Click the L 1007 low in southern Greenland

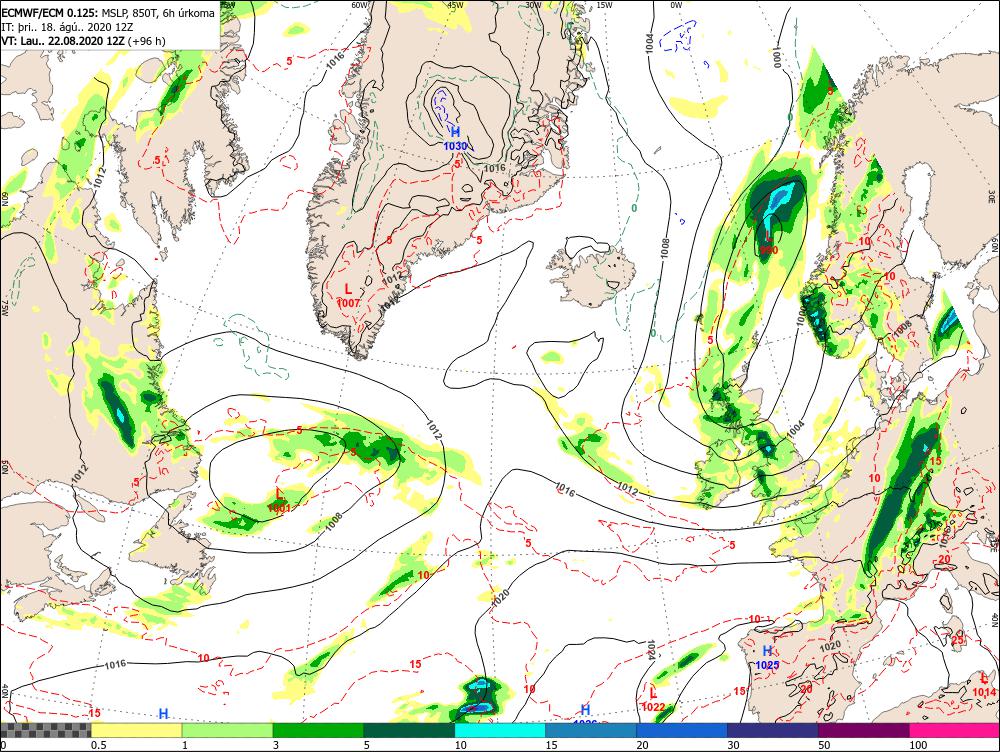[348, 295]
